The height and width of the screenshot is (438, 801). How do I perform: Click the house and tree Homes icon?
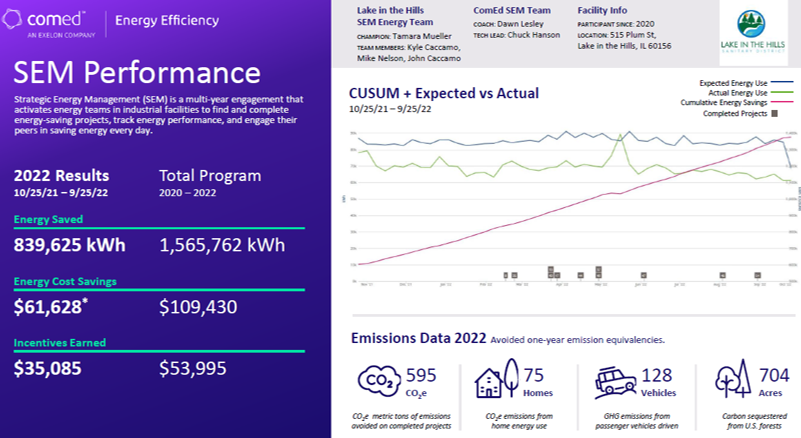click(x=497, y=378)
